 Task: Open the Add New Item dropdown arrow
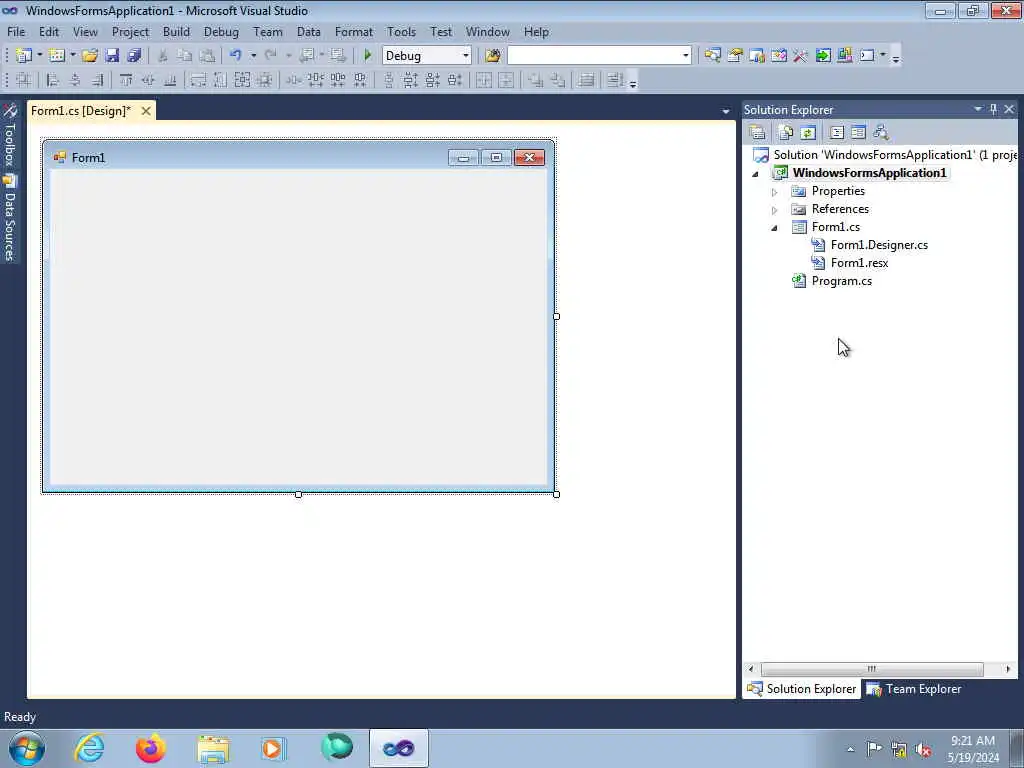[x=72, y=56]
